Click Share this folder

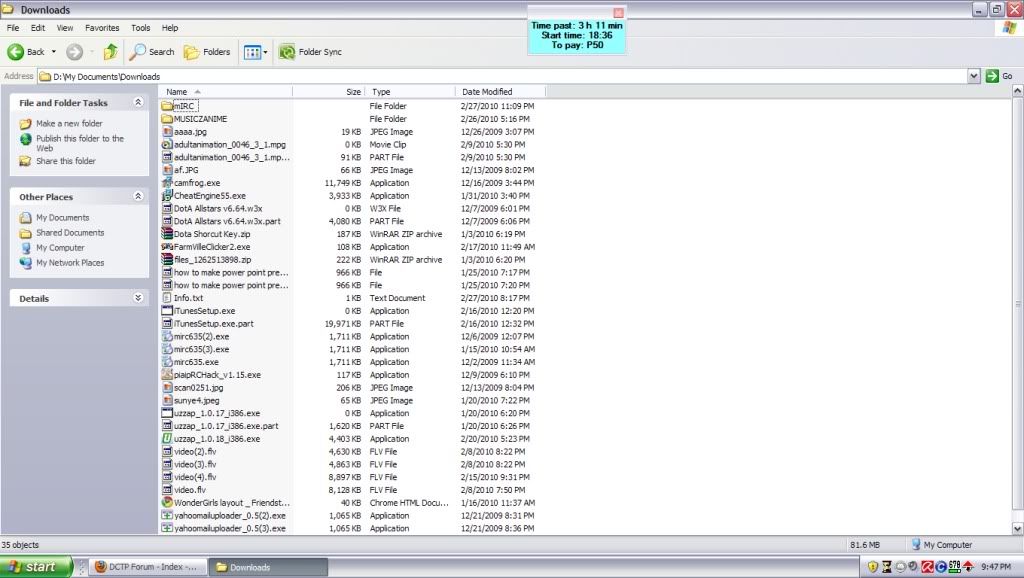point(65,161)
